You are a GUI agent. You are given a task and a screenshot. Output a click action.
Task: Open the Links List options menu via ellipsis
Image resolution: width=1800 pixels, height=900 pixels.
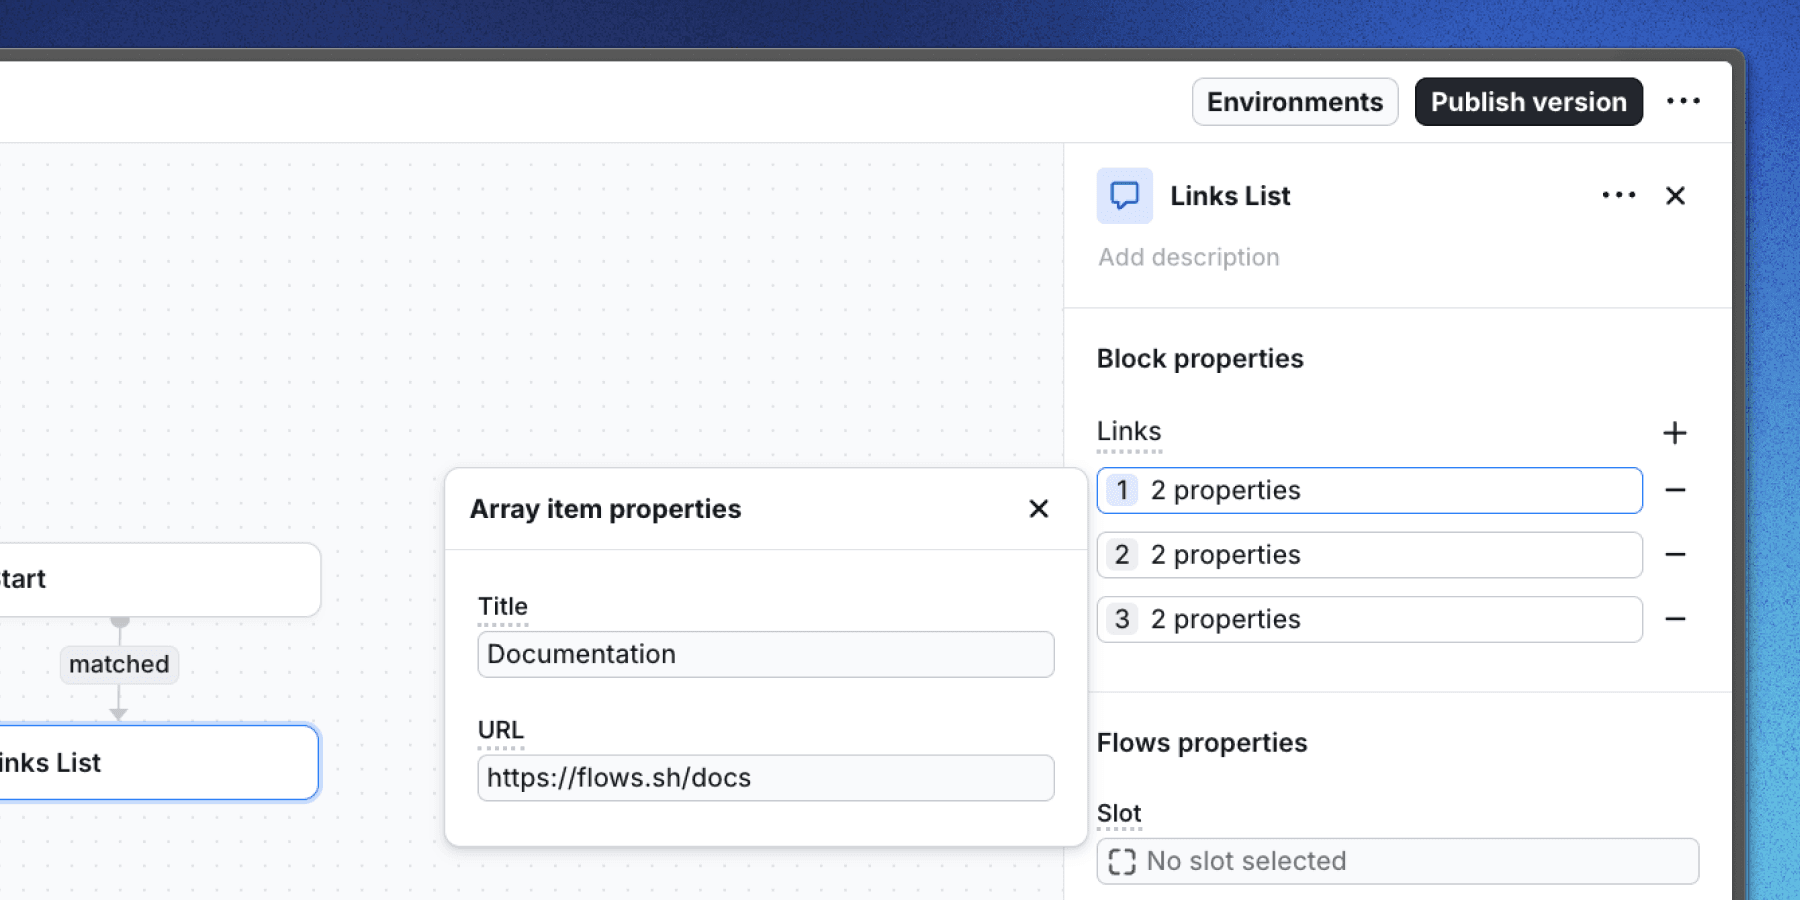click(x=1617, y=195)
